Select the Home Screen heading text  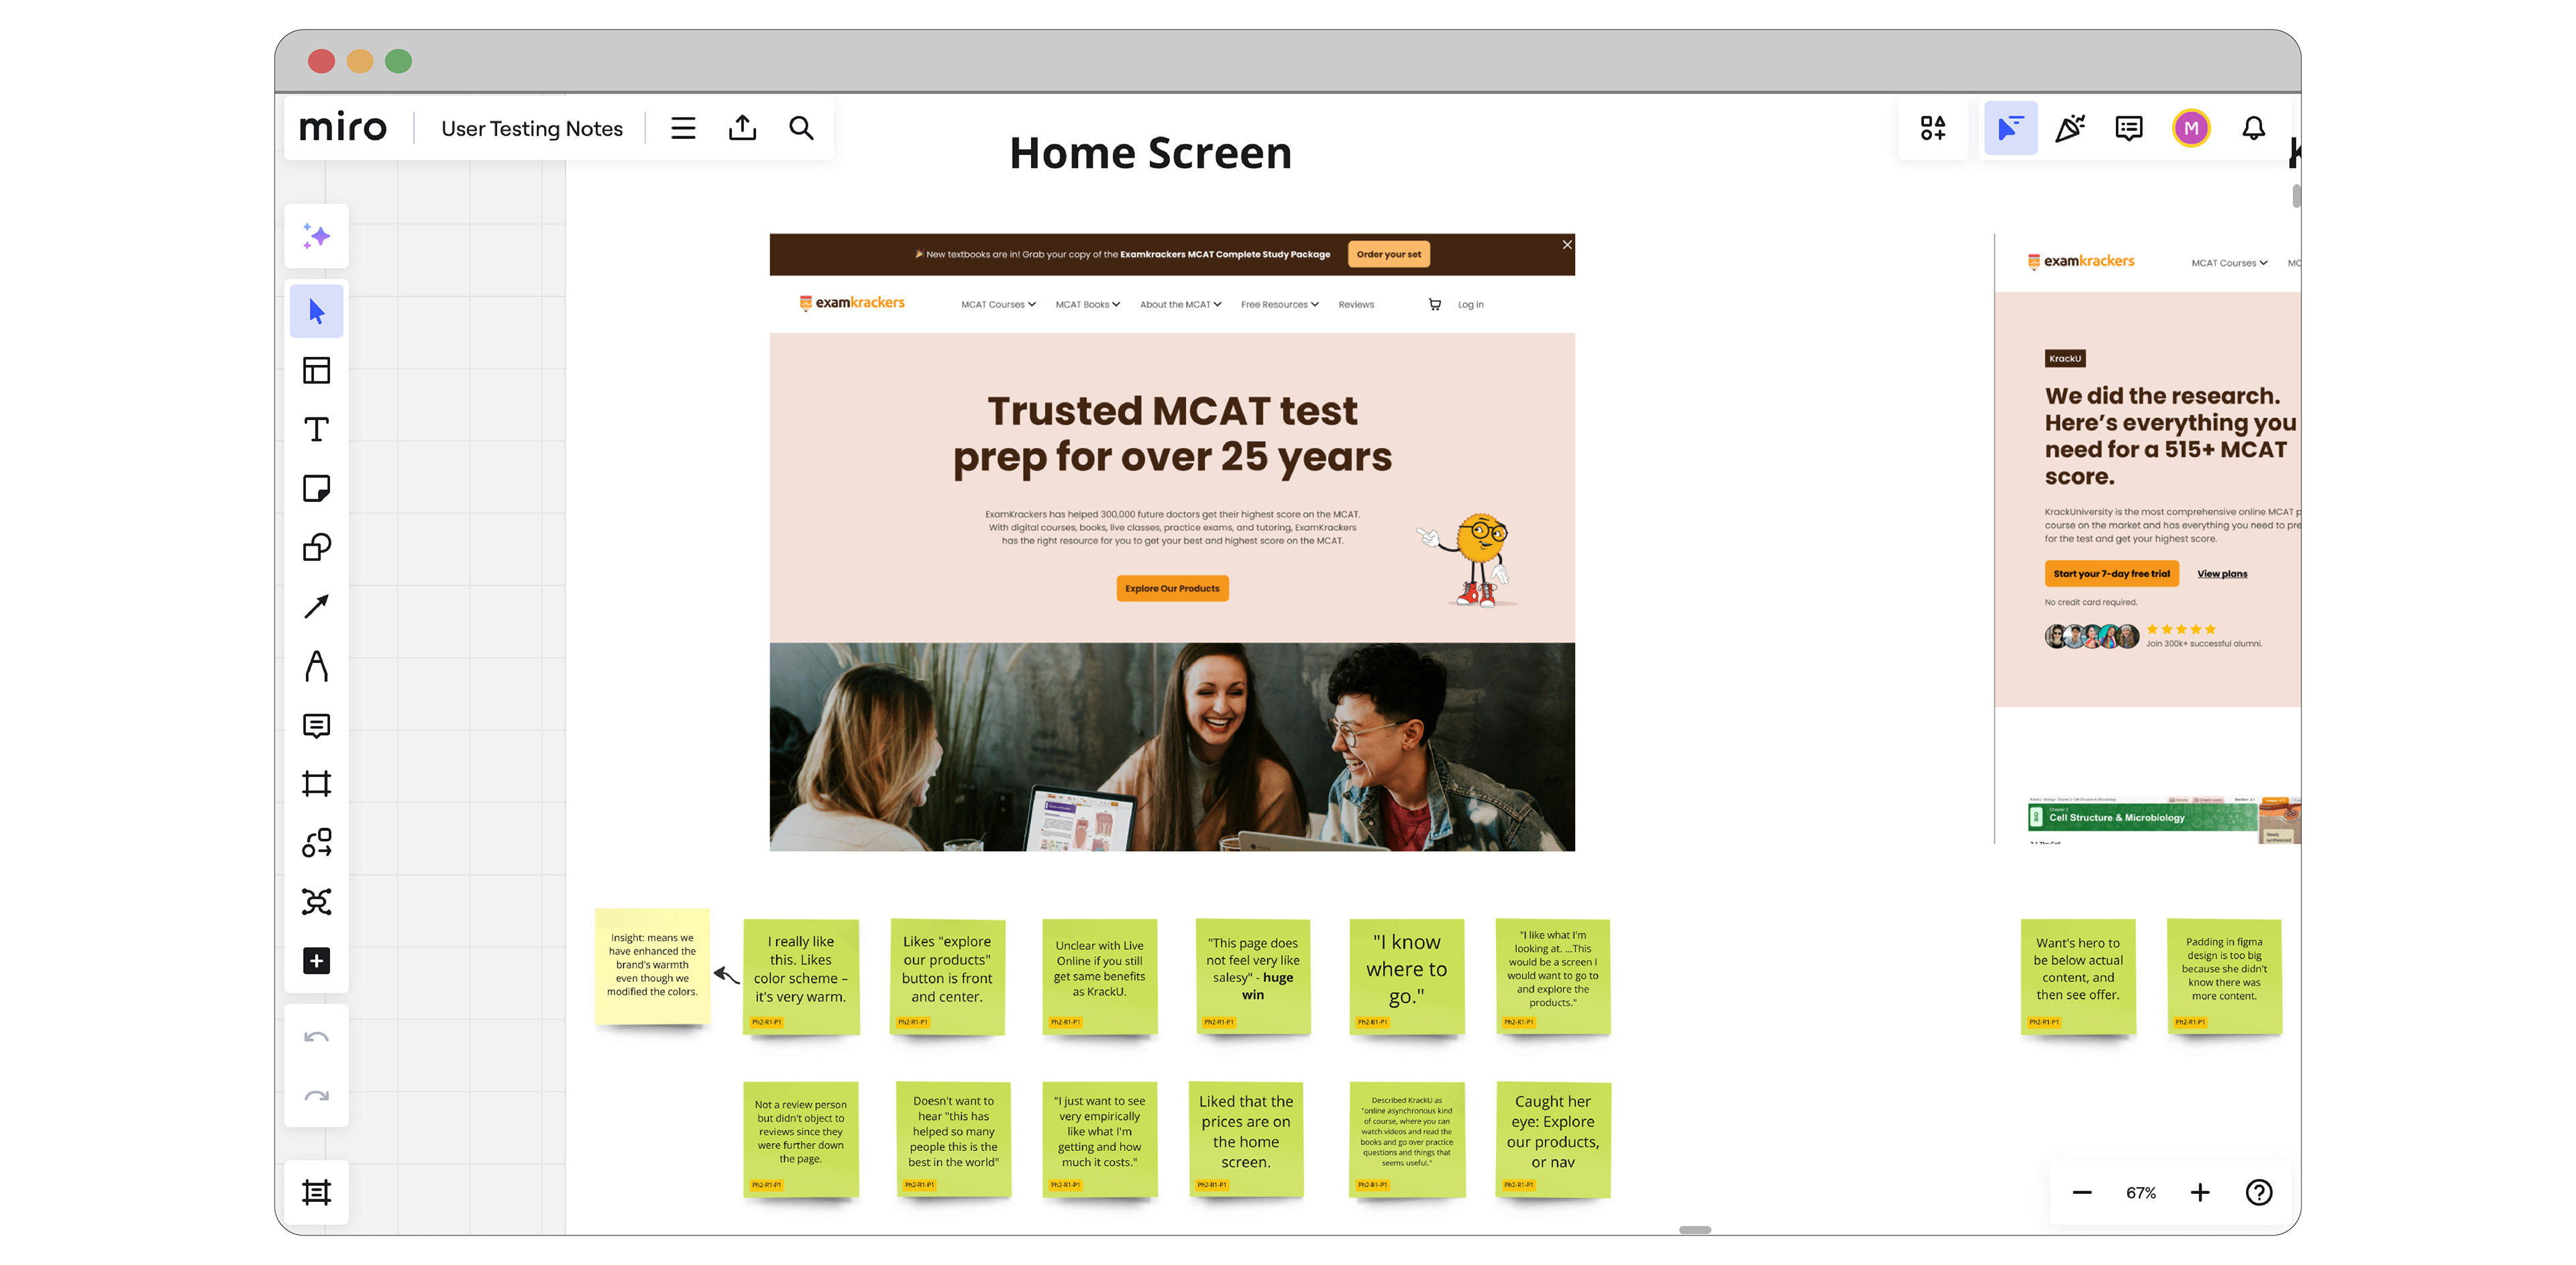tap(1150, 152)
